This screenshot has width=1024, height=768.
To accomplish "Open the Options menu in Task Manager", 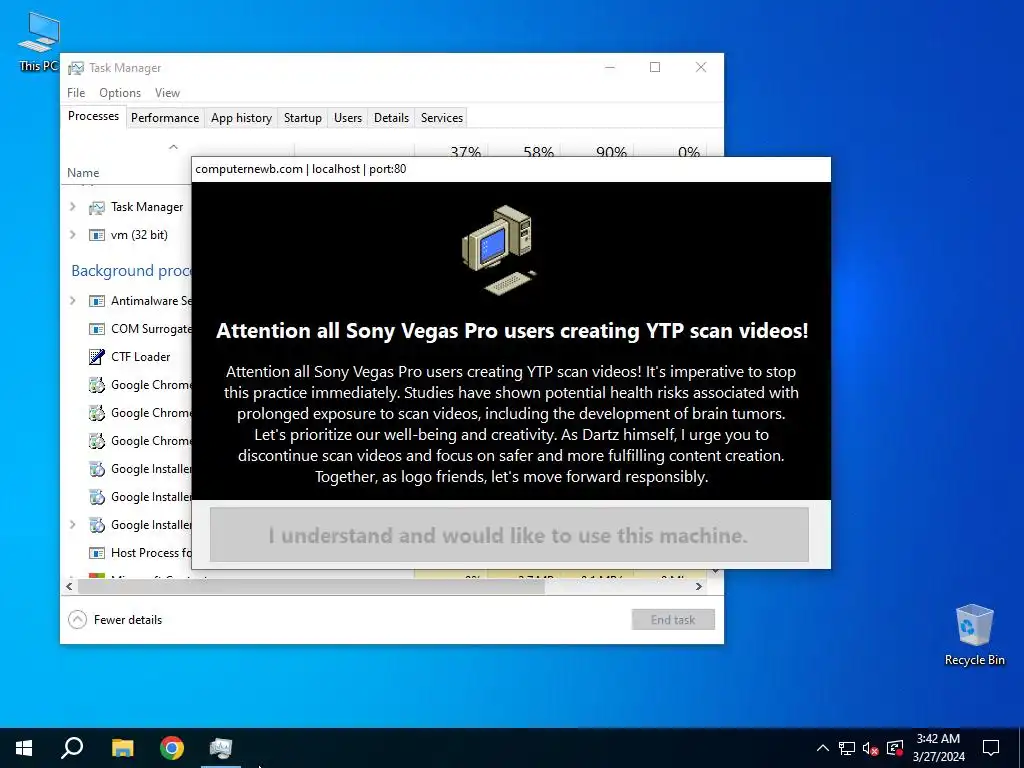I will coord(120,93).
